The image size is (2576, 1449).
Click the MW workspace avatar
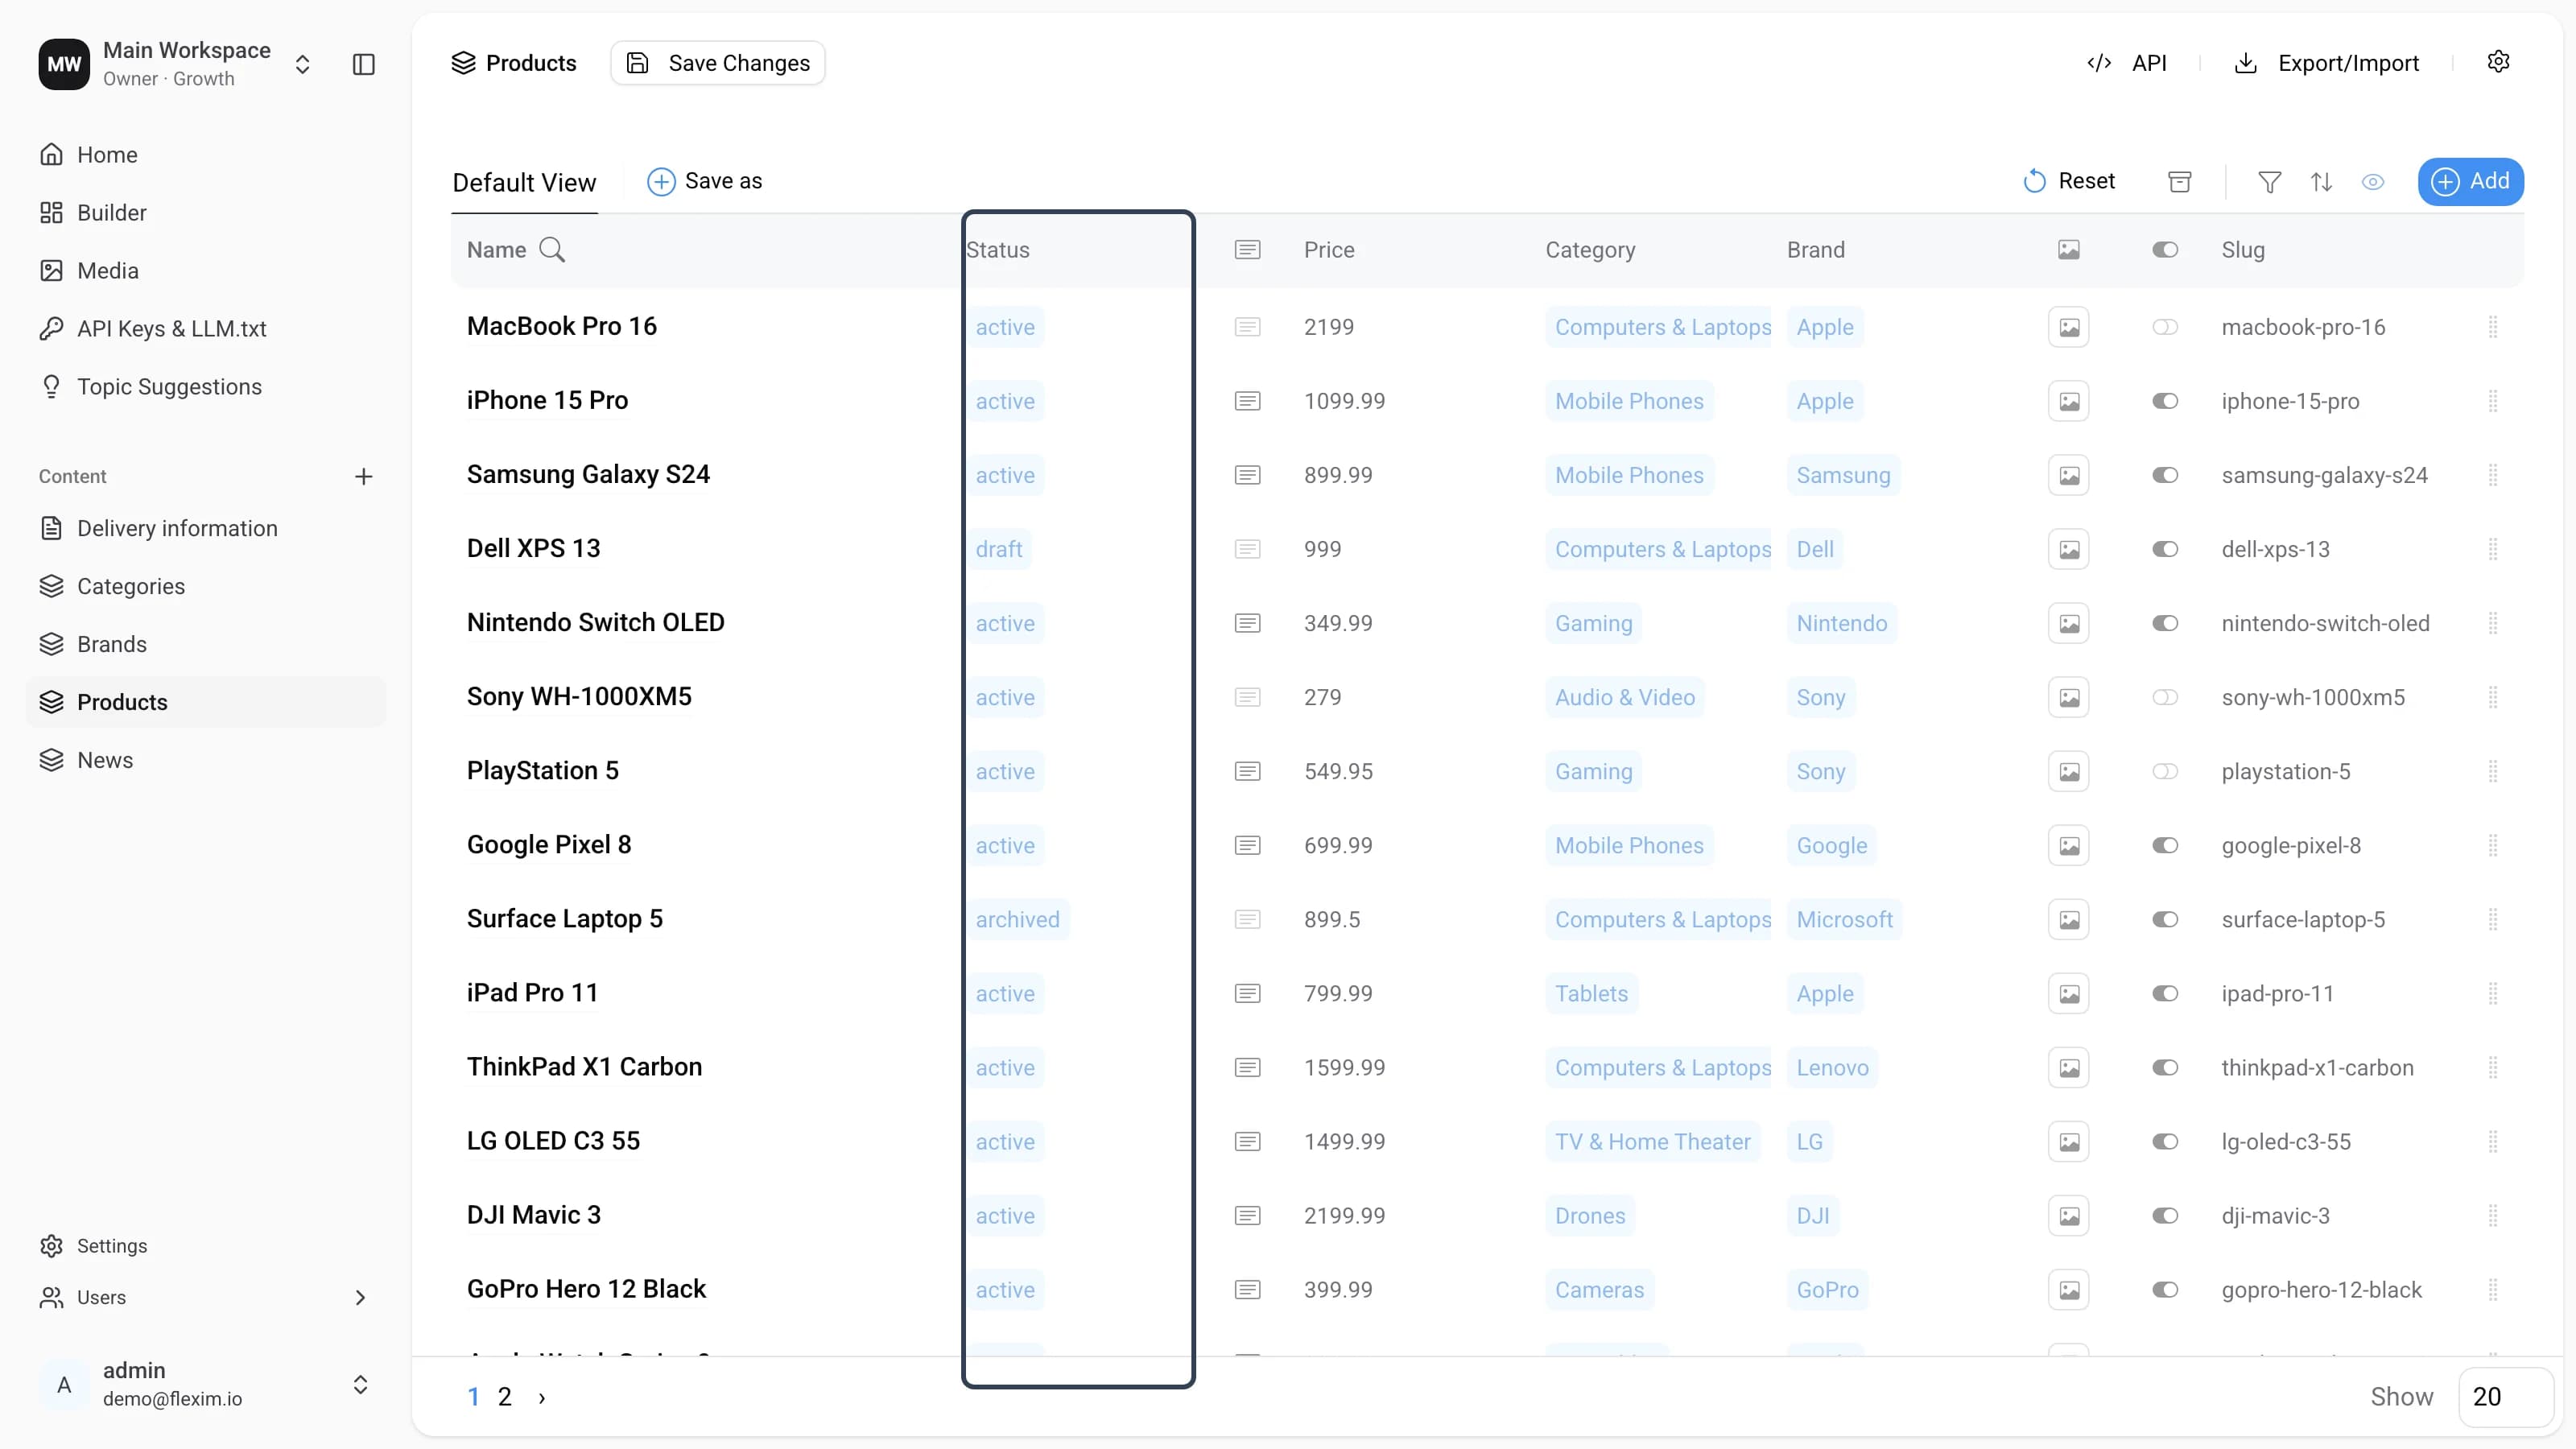tap(64, 64)
